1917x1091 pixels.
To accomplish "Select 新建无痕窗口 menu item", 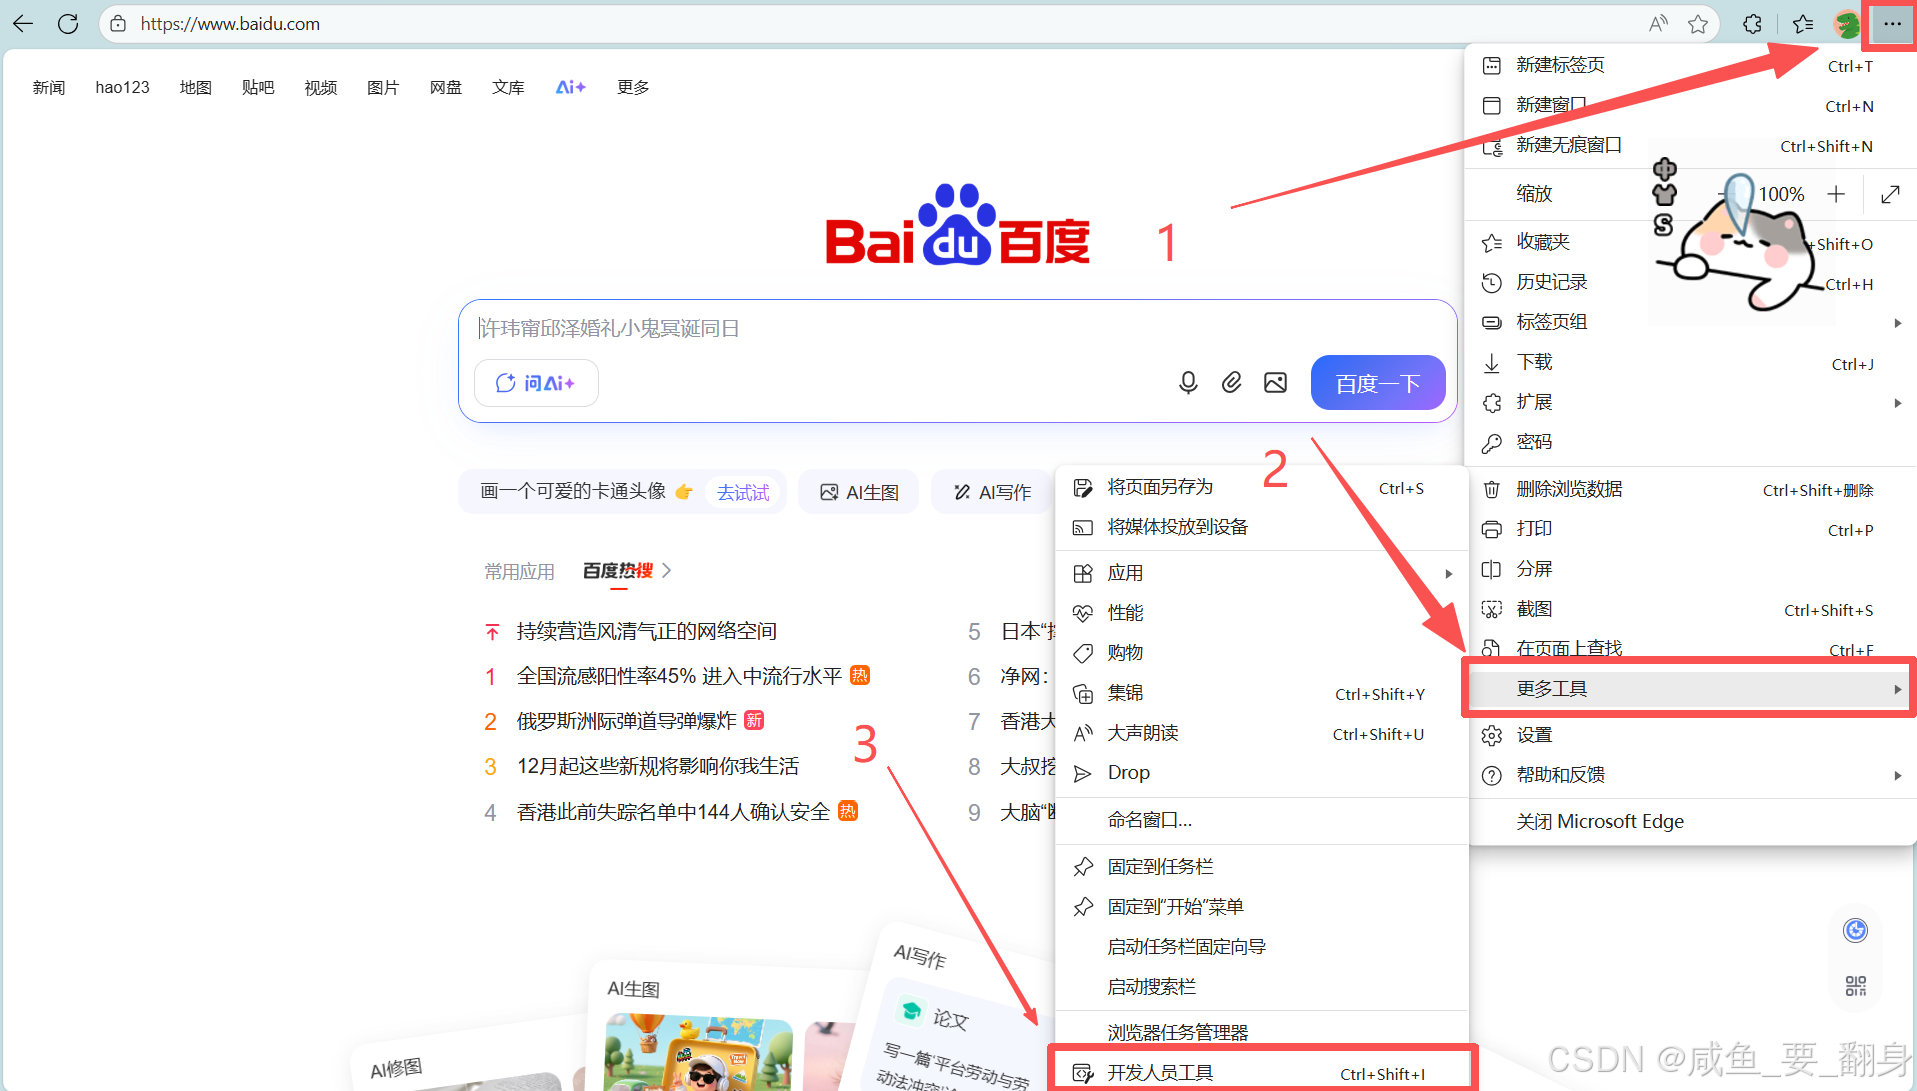I will pyautogui.click(x=1690, y=146).
